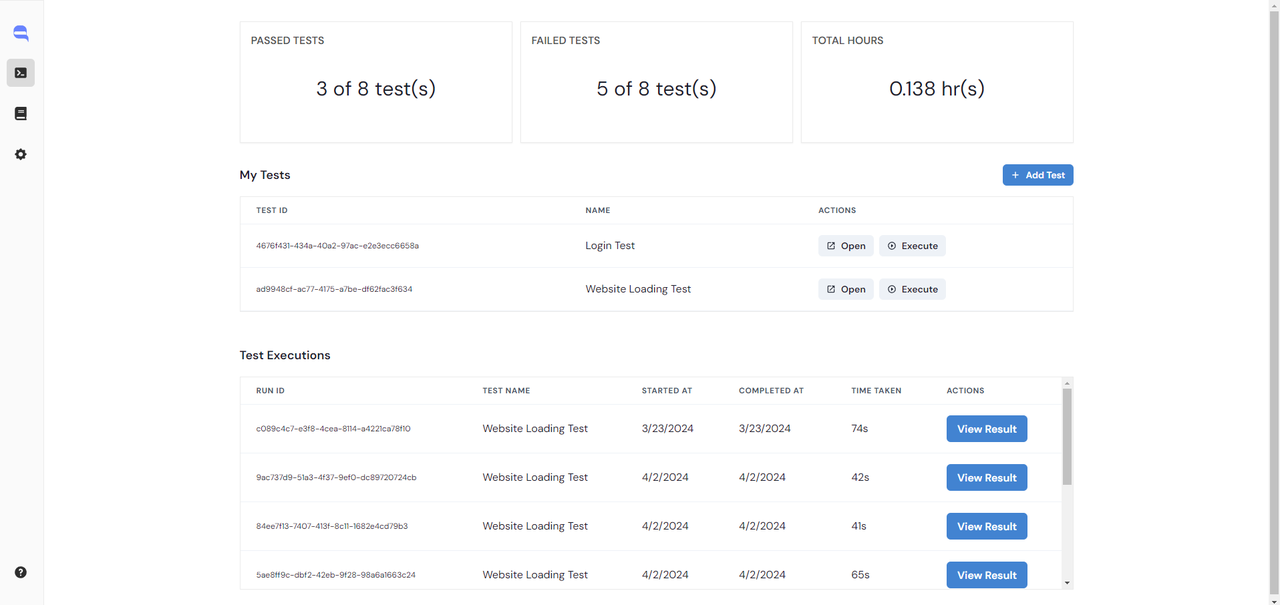Select test ID 4676f431-434a-40a2-97ac-e2e3ecc6658a
Screen dimensions: 1280x605
click(337, 246)
